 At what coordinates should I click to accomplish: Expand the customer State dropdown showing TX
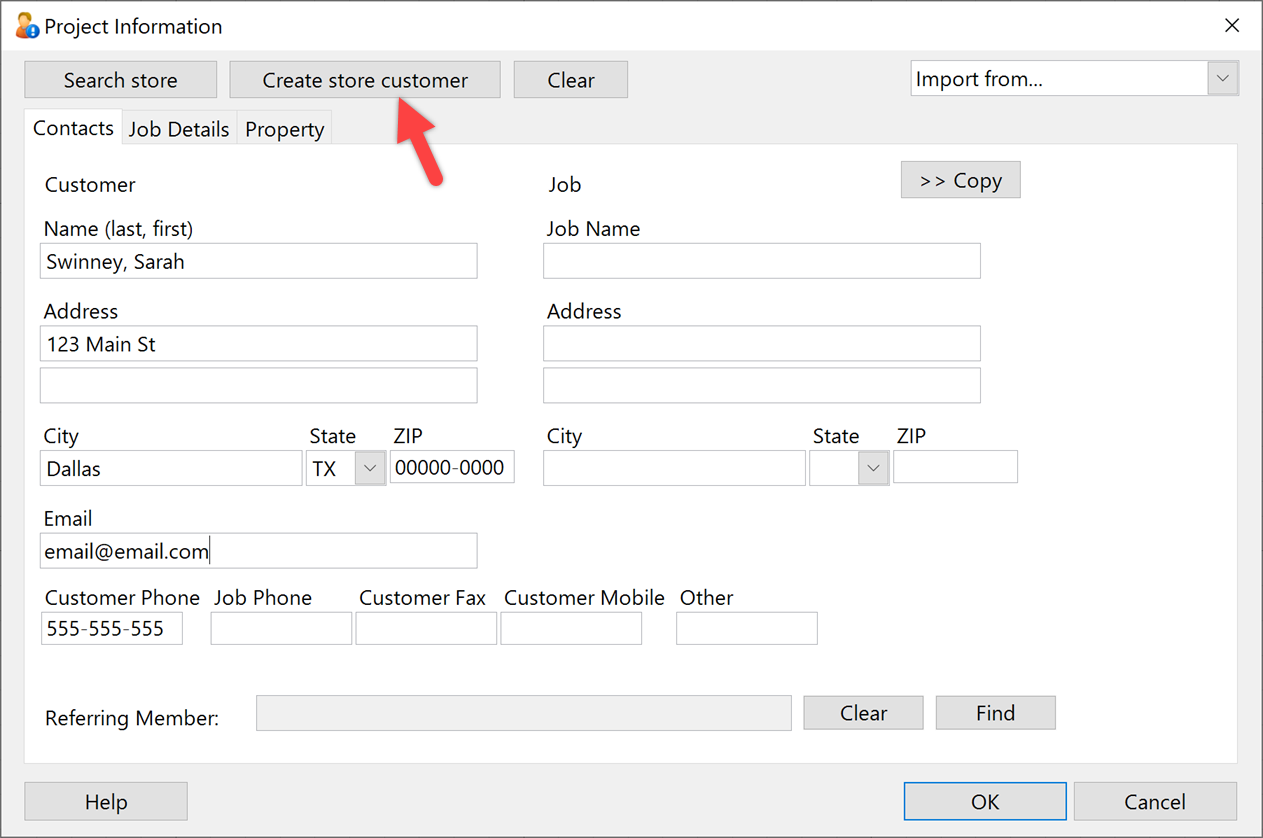click(370, 468)
